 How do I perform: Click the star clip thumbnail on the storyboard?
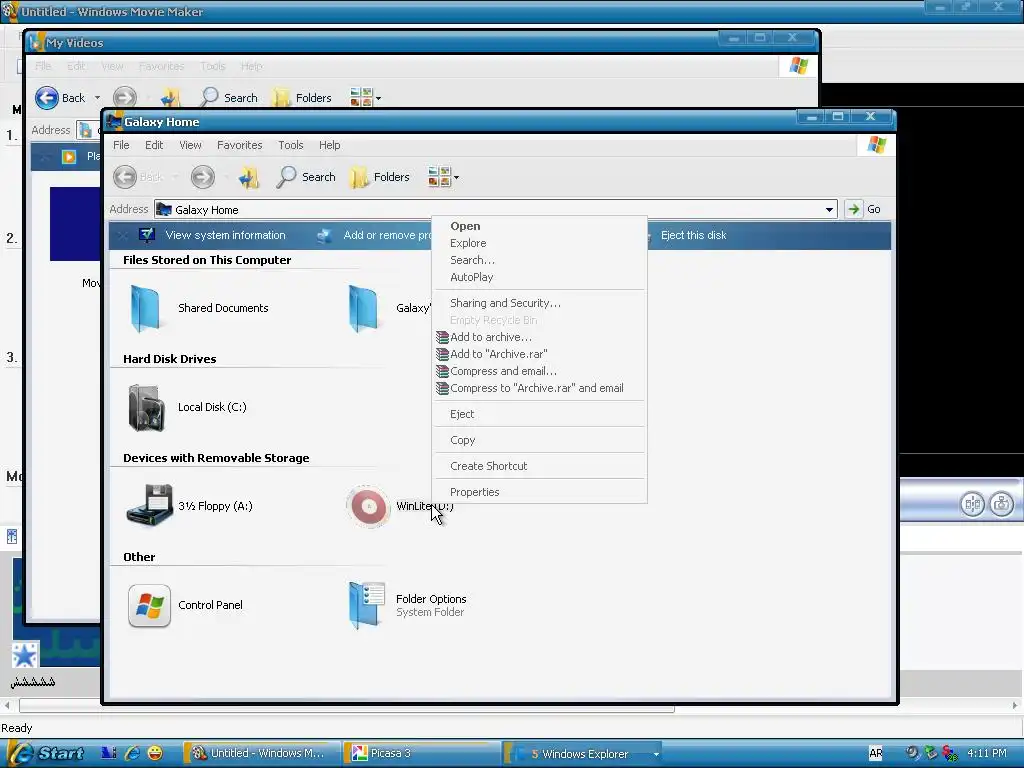click(25, 656)
